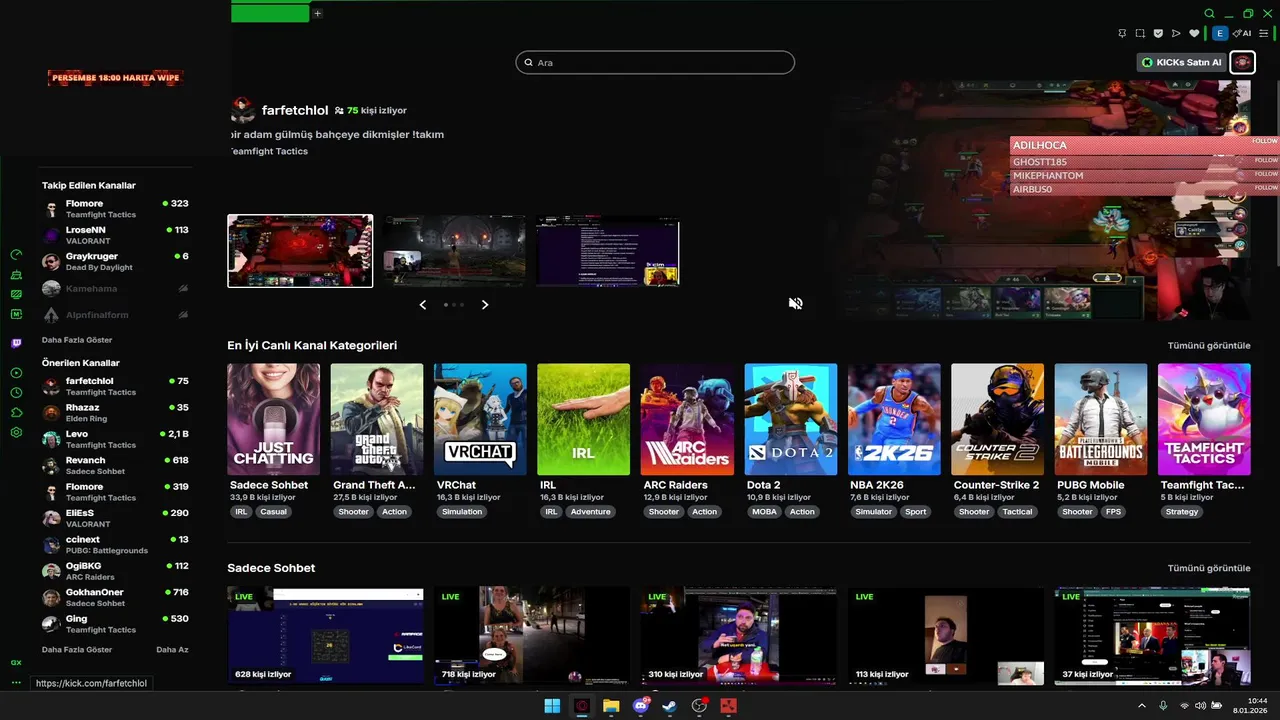Open Twitch panel in Opera sidebar
Viewport: 1280px width, 720px height.
[x=16, y=343]
